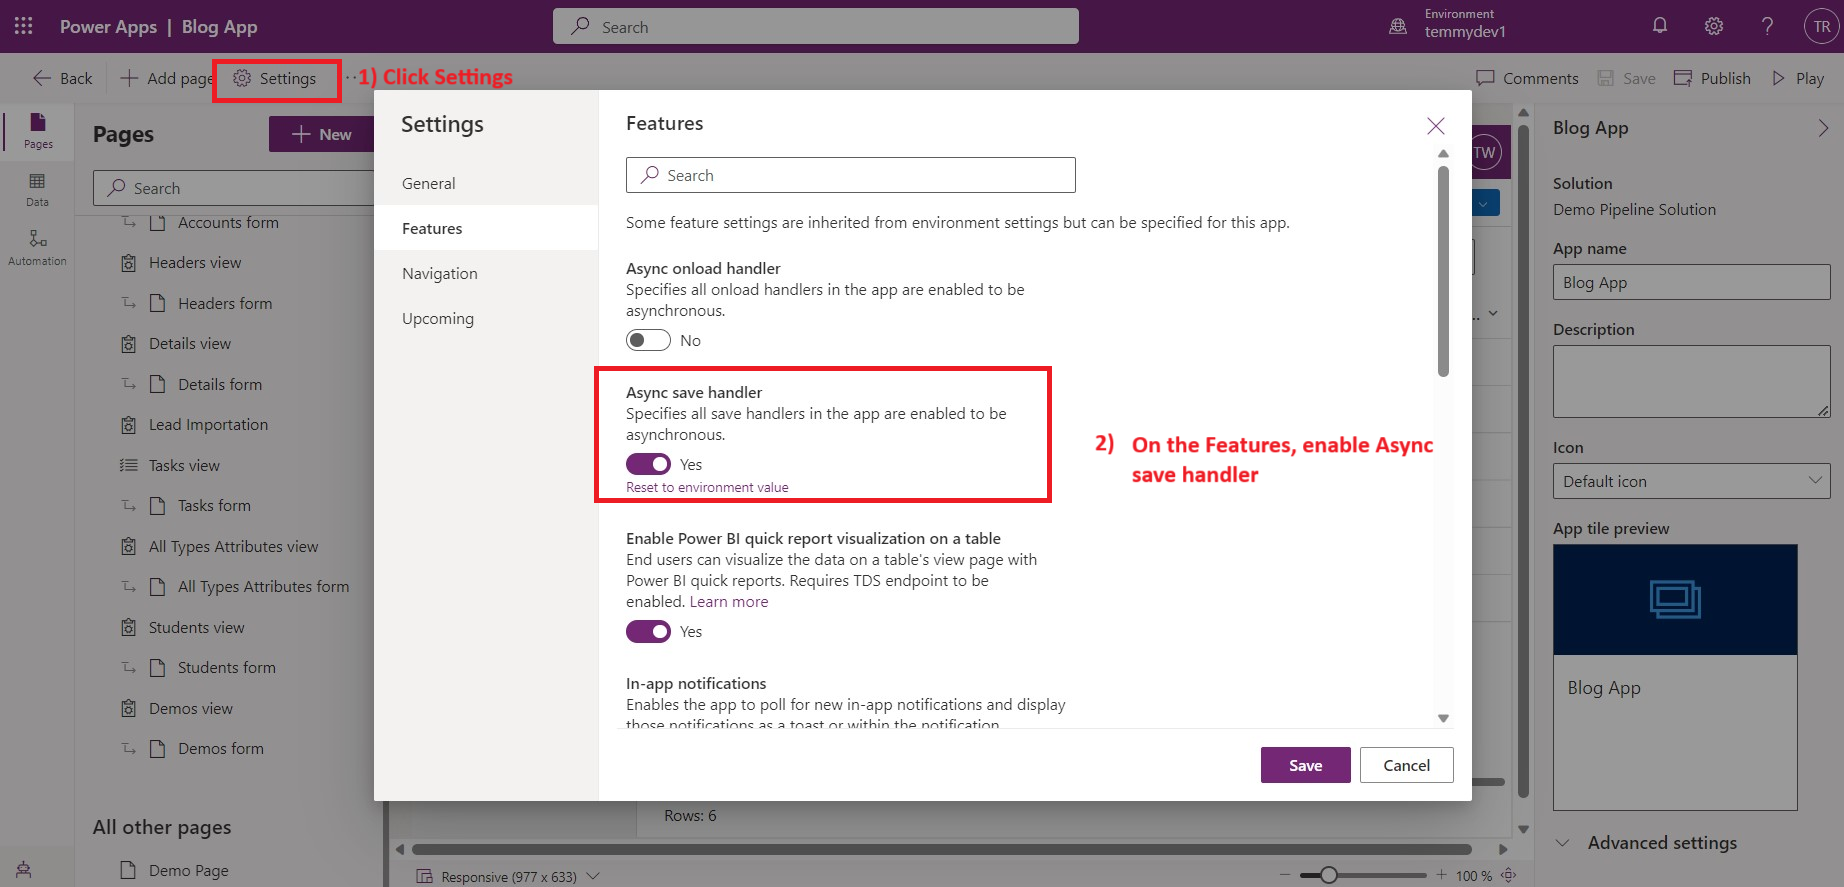Click the Features list scrollbar thumb
This screenshot has width=1844, height=887.
click(1443, 271)
